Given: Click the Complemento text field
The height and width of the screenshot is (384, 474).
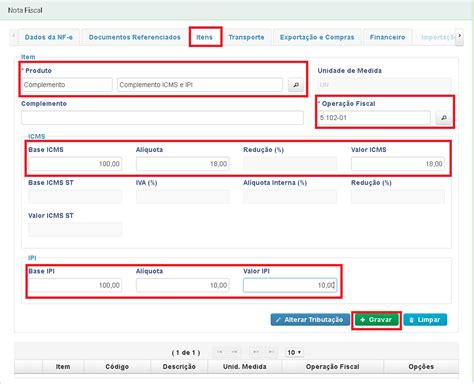Looking at the screenshot, I should [x=162, y=118].
